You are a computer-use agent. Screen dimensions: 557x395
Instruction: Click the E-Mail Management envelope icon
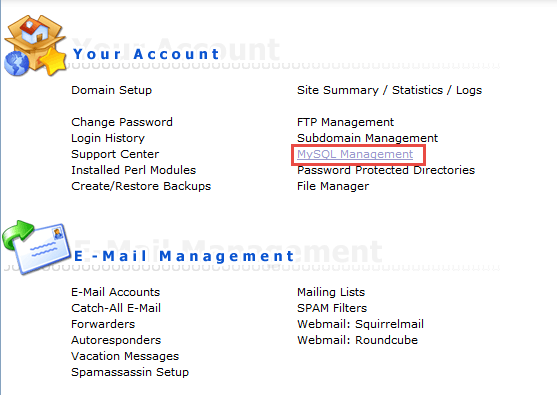point(36,248)
